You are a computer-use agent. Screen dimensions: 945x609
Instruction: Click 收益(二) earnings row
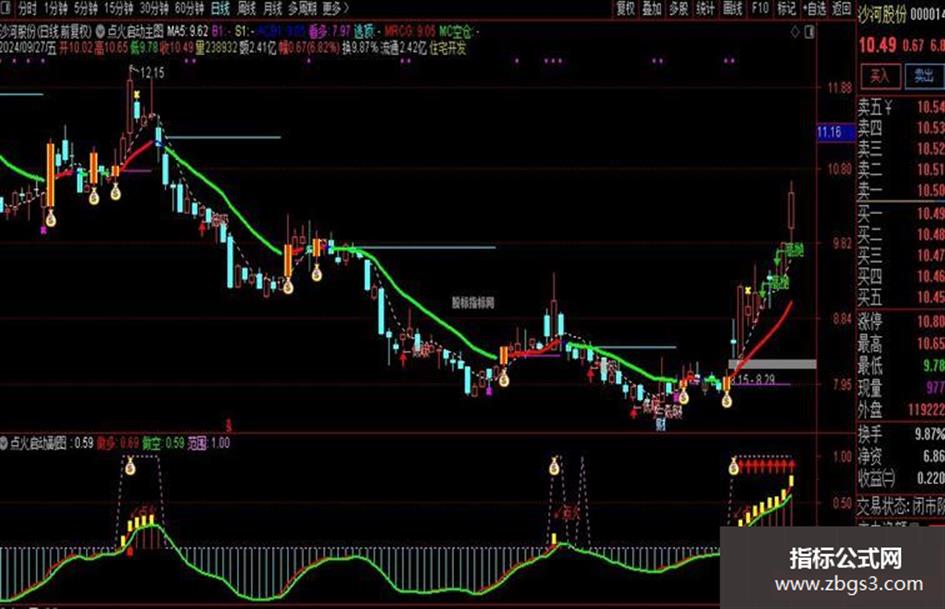pyautogui.click(x=901, y=478)
